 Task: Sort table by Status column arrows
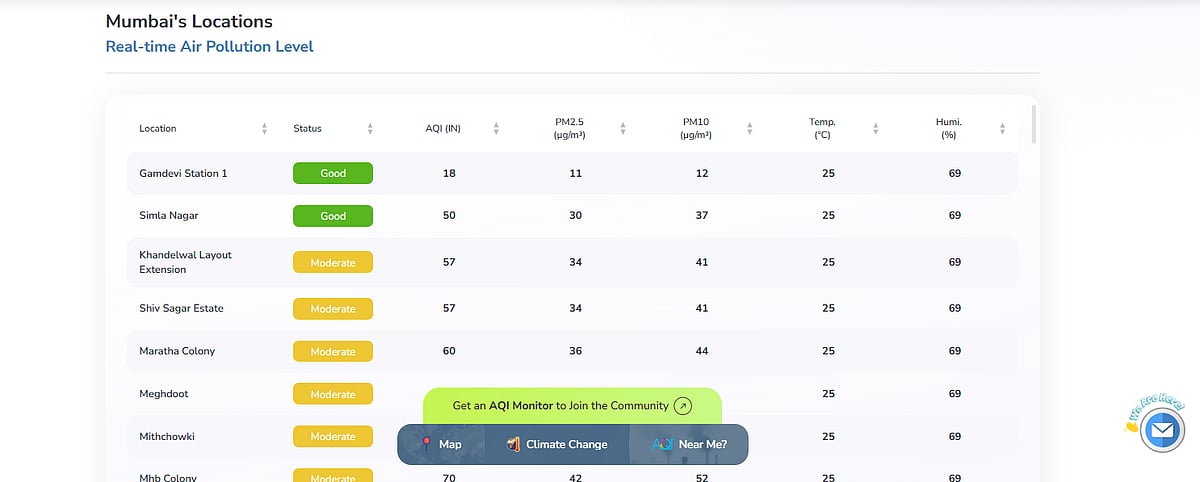coord(370,128)
